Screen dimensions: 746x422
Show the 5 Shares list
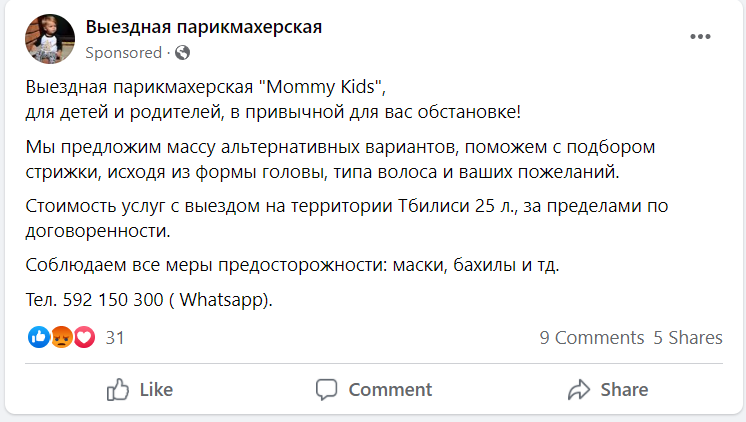pos(688,338)
